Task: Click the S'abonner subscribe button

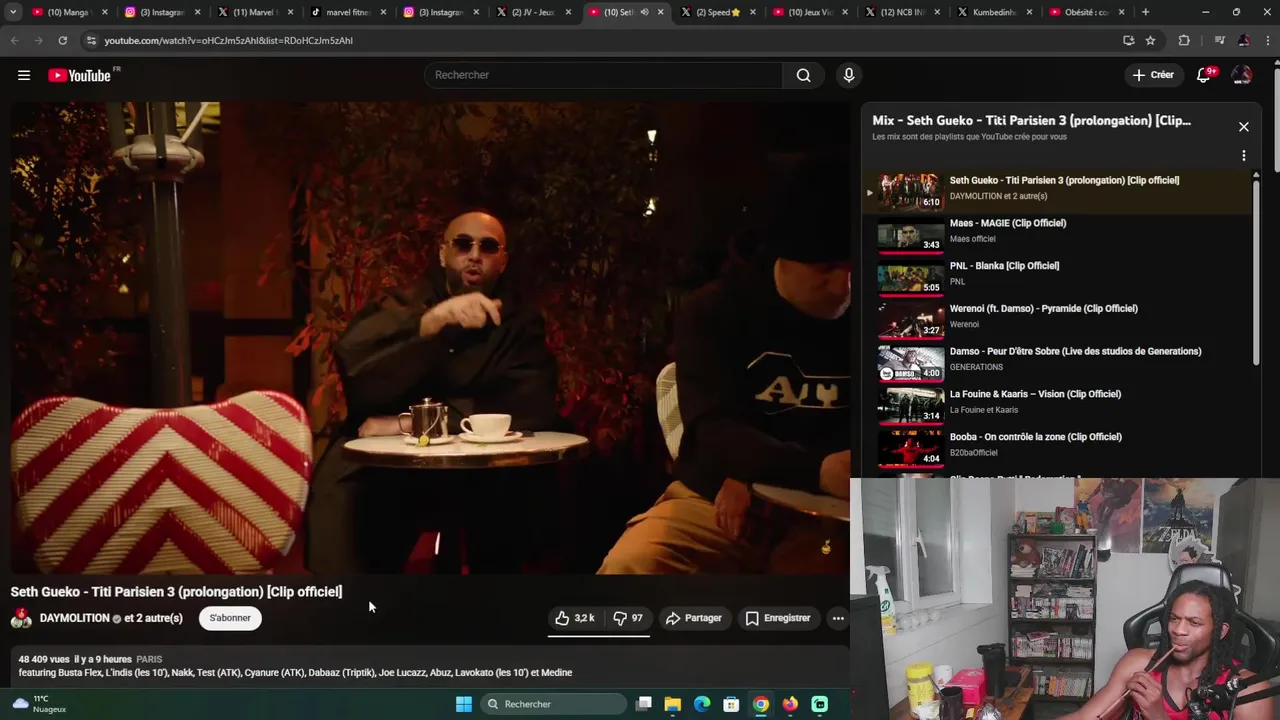Action: pos(230,618)
